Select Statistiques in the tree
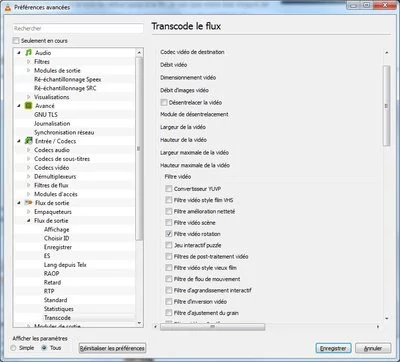 [59, 309]
